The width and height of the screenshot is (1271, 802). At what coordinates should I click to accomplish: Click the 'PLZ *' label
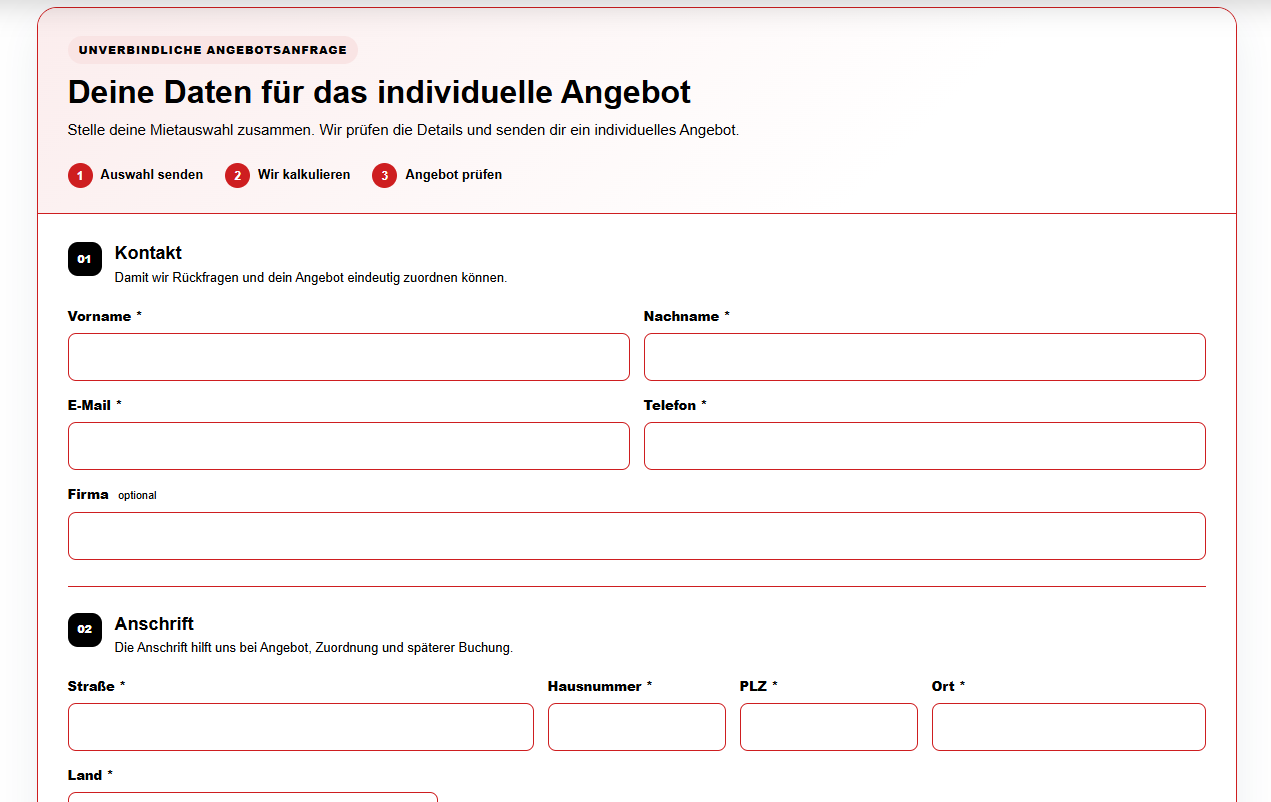pos(759,686)
